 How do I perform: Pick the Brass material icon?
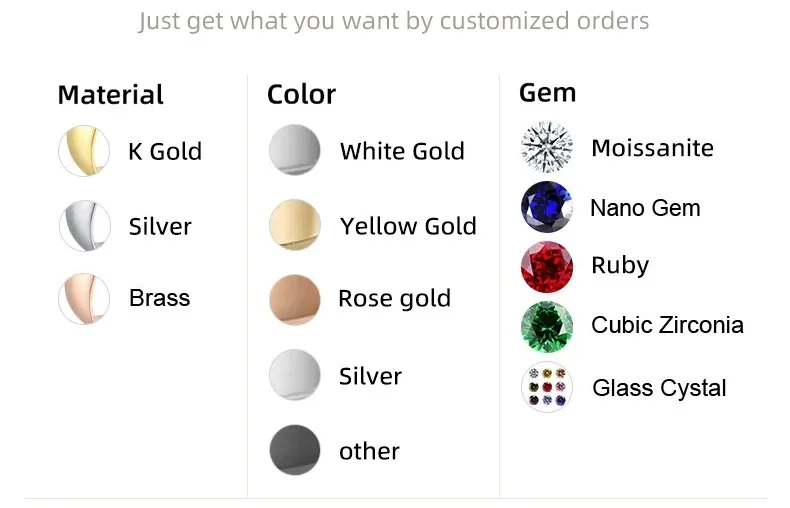pyautogui.click(x=84, y=298)
